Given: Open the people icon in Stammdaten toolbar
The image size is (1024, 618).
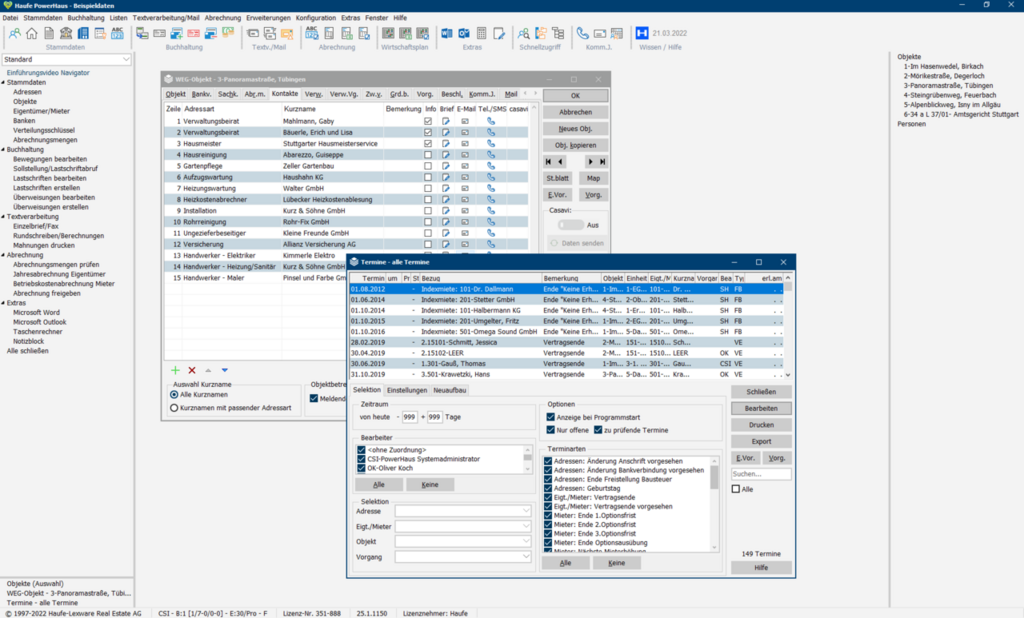Looking at the screenshot, I should point(14,33).
